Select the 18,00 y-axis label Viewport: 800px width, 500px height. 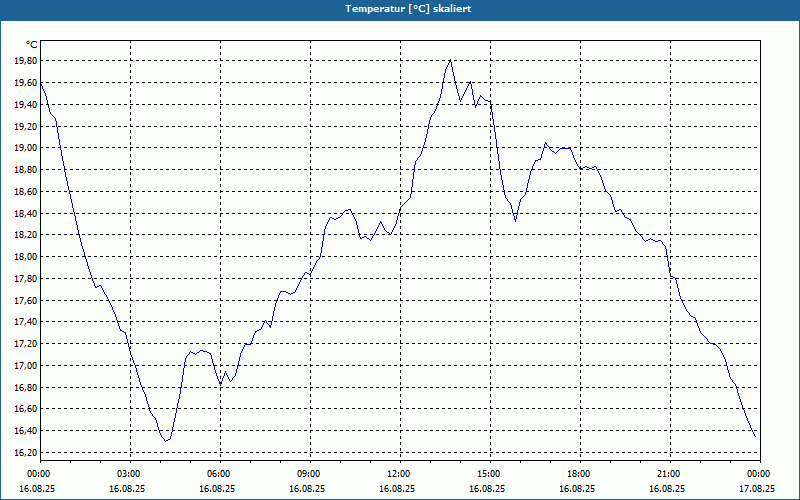[x=27, y=257]
